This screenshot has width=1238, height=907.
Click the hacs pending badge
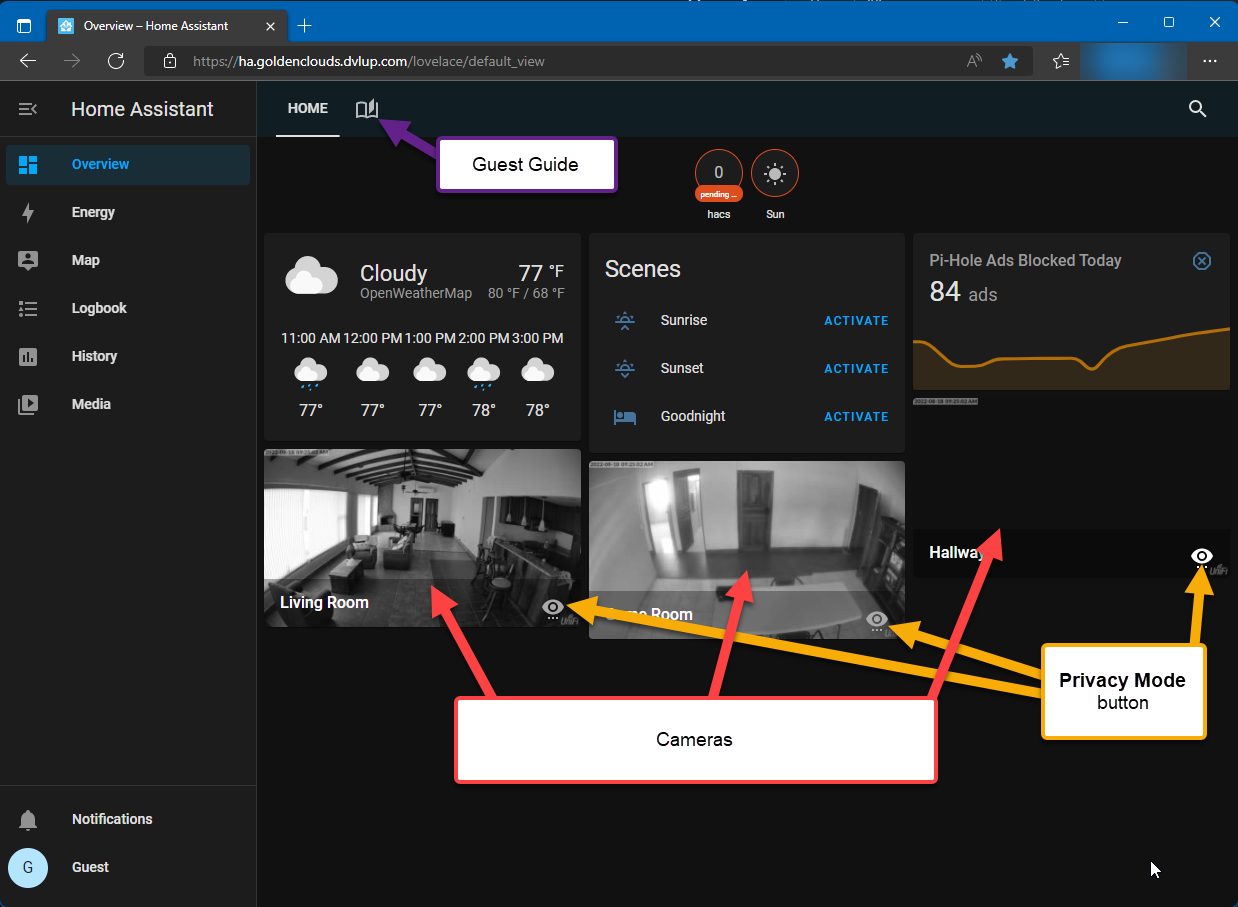718,174
